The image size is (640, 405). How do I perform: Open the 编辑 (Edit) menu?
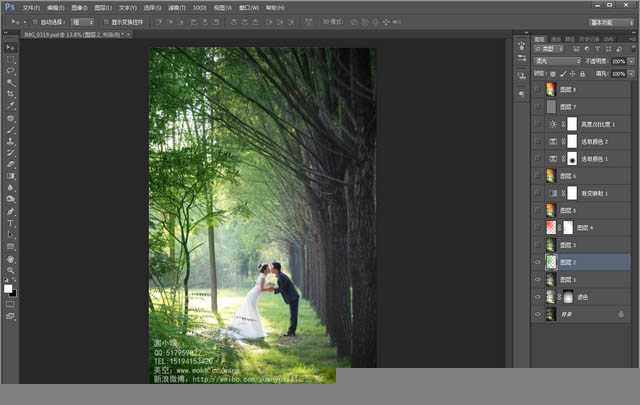click(x=56, y=8)
